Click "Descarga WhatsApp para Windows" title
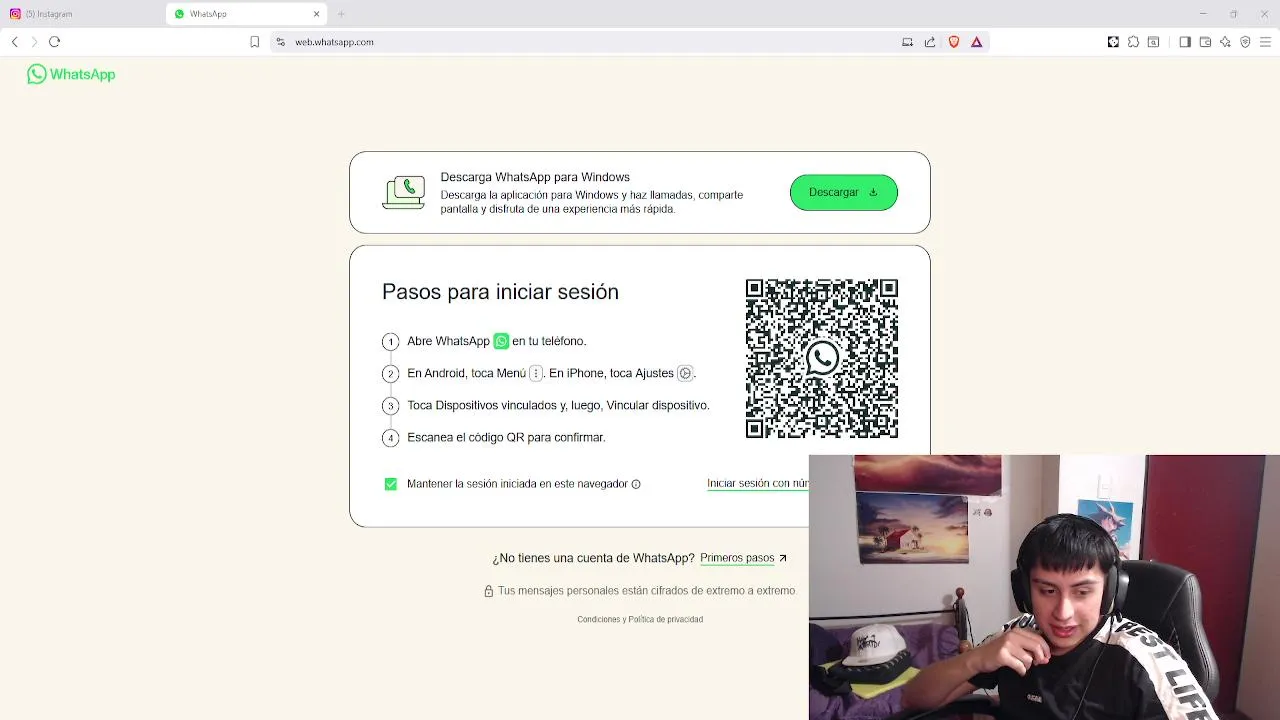 535,177
